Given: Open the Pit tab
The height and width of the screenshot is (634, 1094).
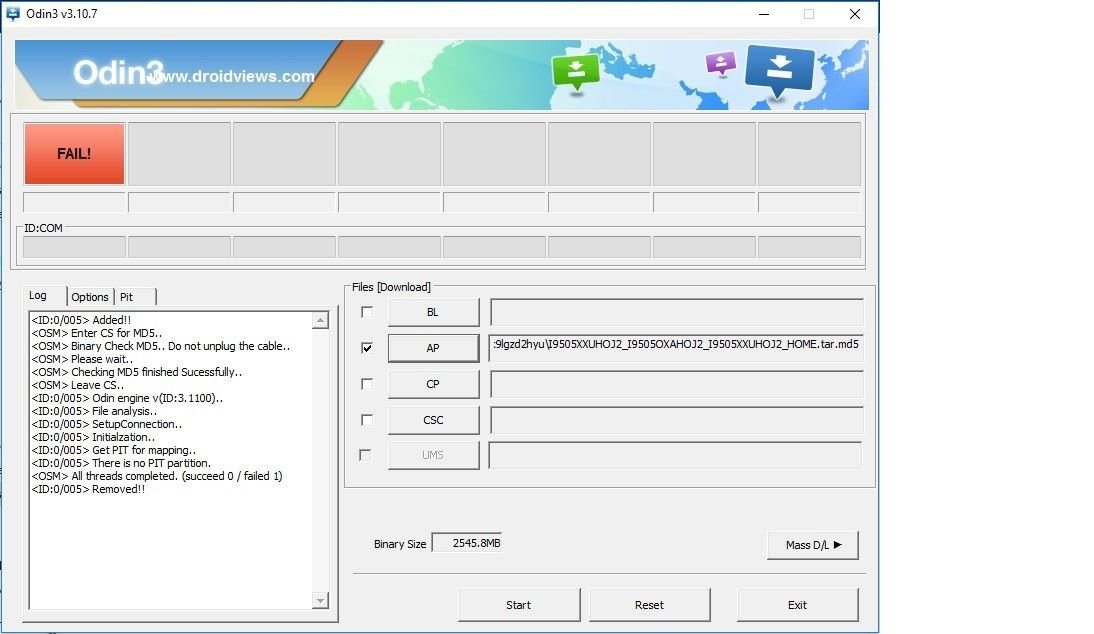Looking at the screenshot, I should [126, 297].
